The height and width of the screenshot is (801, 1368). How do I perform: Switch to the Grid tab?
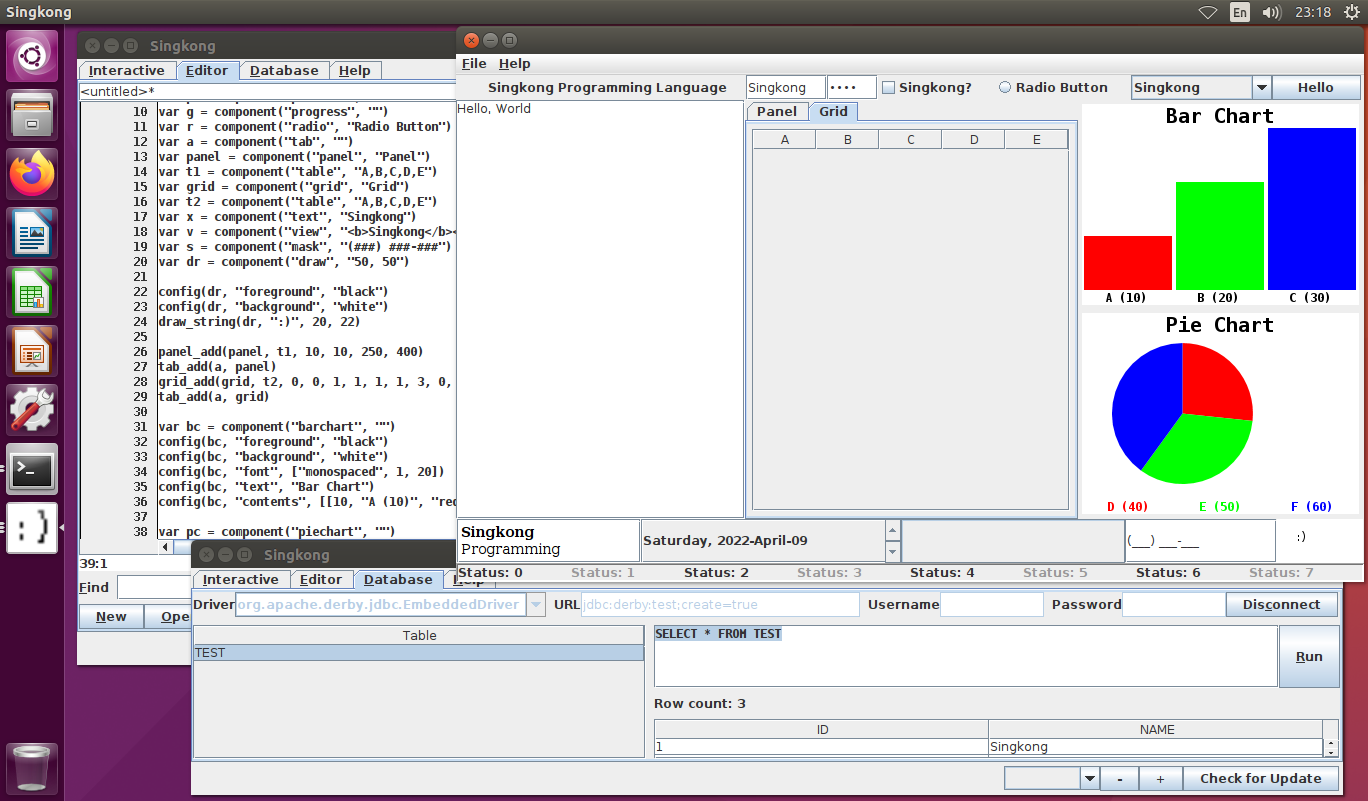coord(833,112)
